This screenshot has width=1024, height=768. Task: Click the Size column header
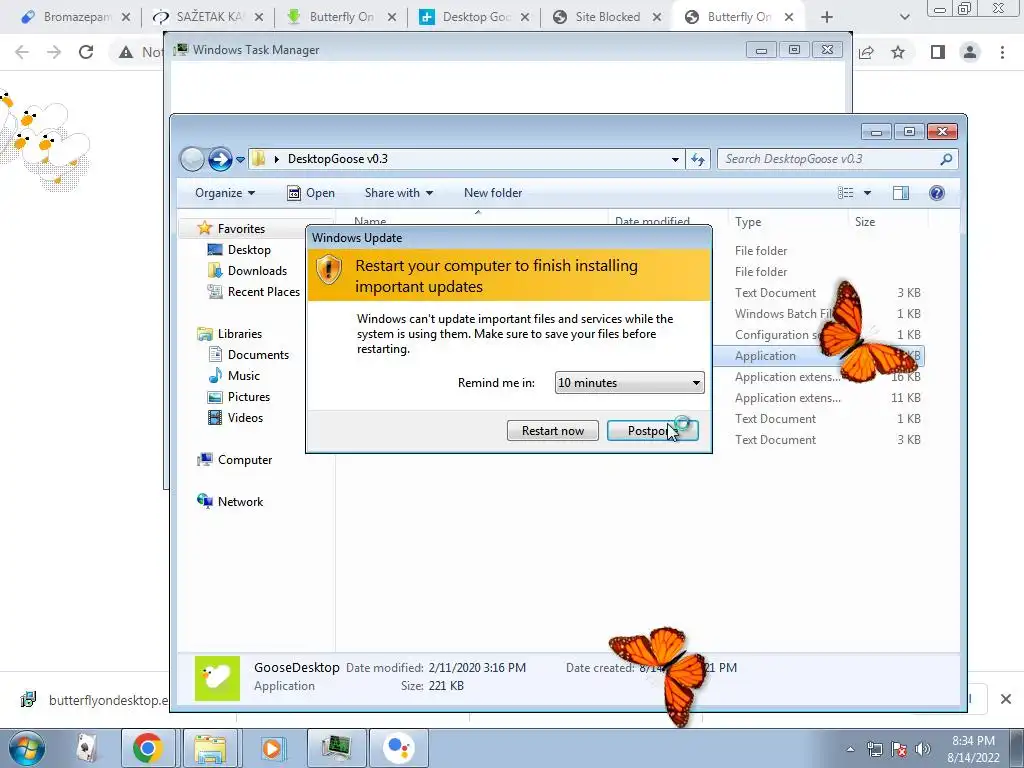[x=865, y=222]
